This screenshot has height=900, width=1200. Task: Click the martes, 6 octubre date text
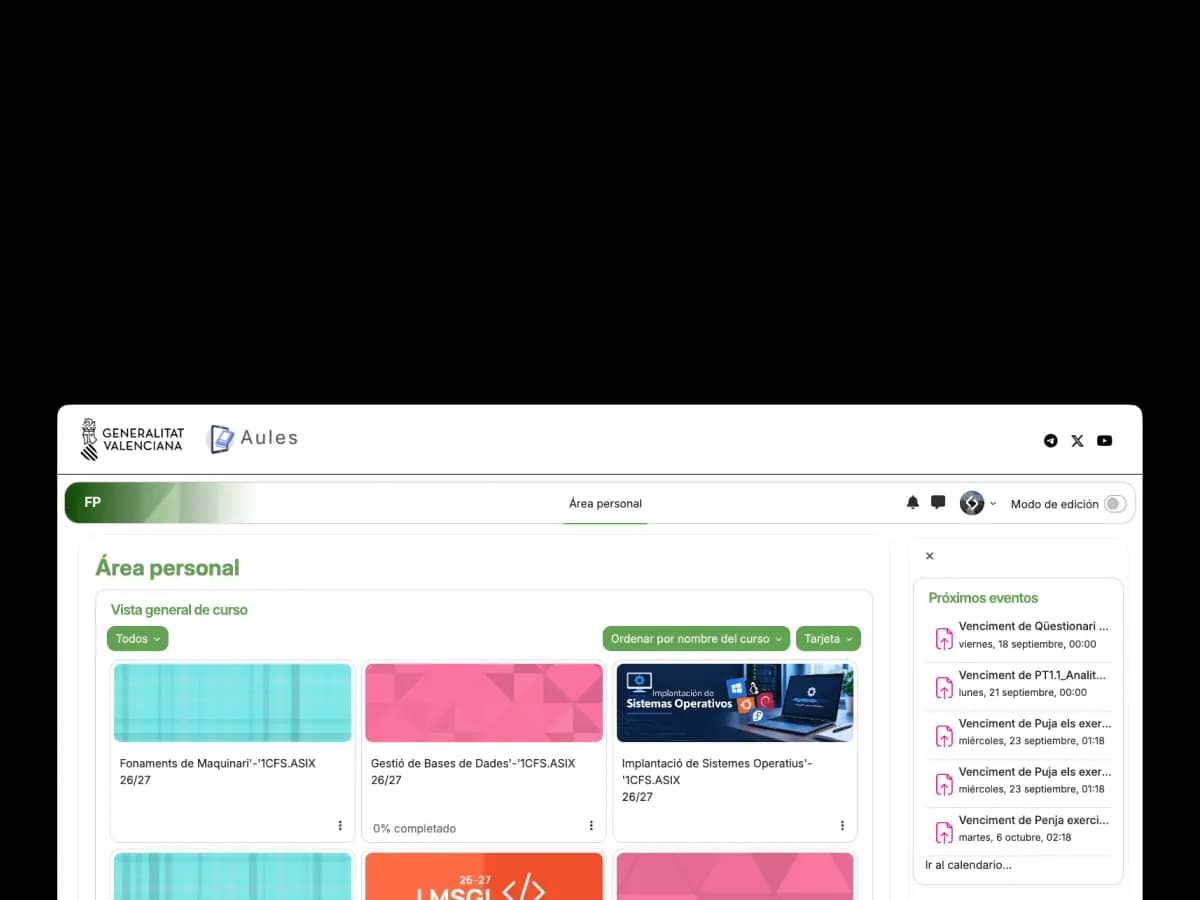click(x=1014, y=838)
